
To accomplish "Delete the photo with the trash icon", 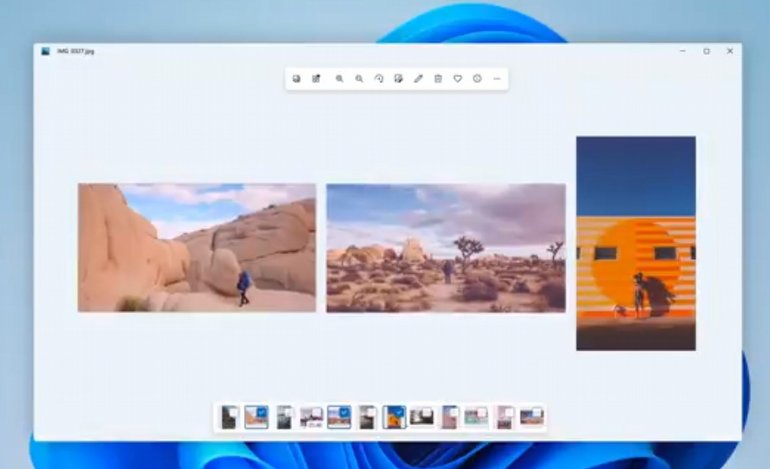I will 438,79.
